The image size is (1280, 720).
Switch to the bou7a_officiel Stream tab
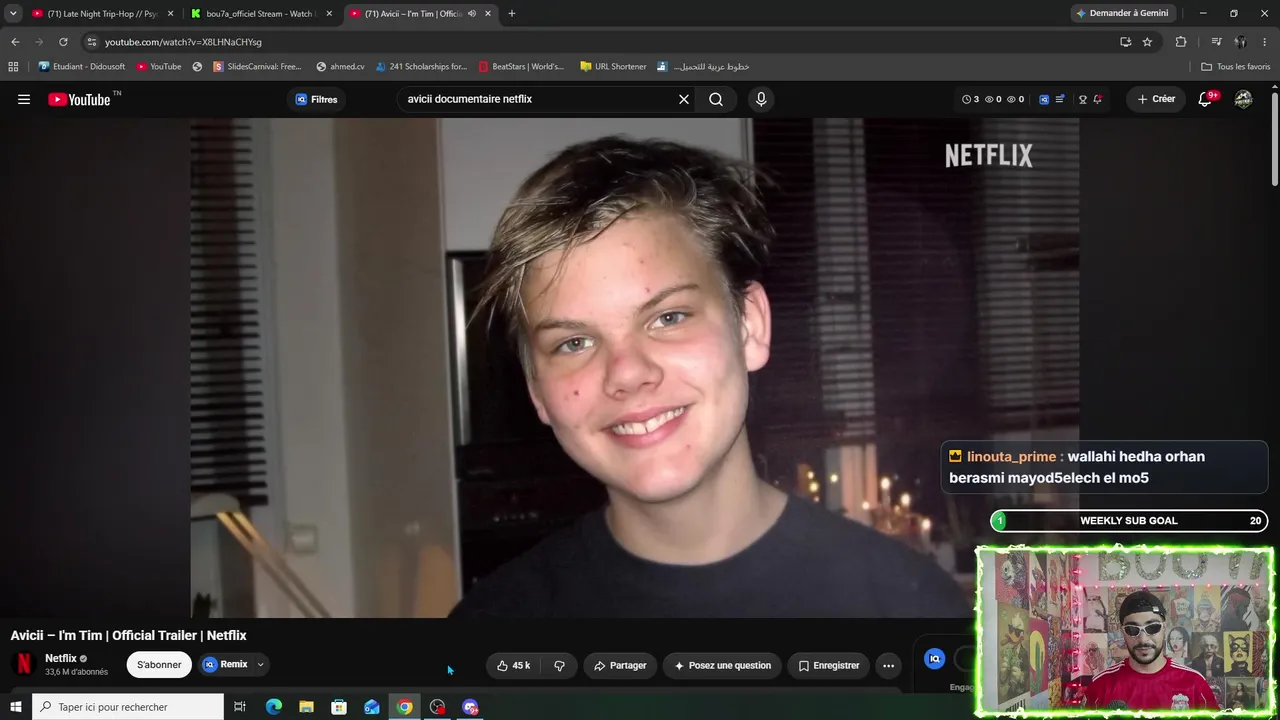261,13
